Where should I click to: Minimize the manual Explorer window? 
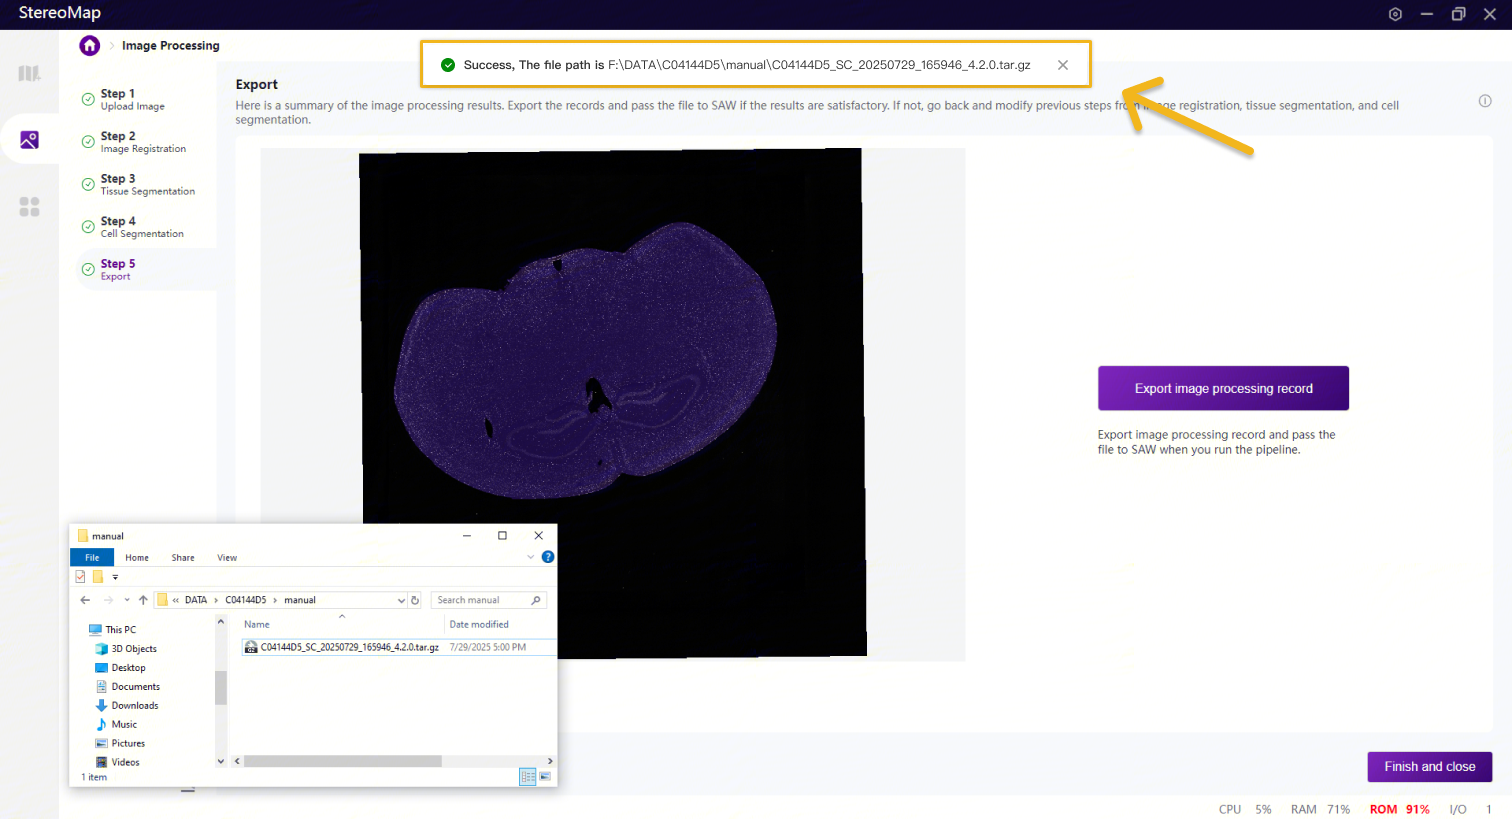[466, 536]
